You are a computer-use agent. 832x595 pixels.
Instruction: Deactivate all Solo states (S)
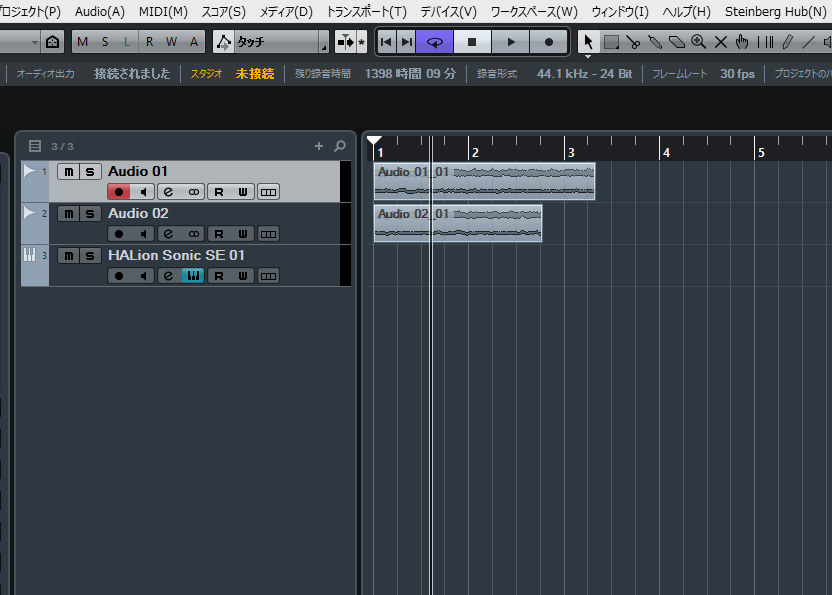[105, 42]
